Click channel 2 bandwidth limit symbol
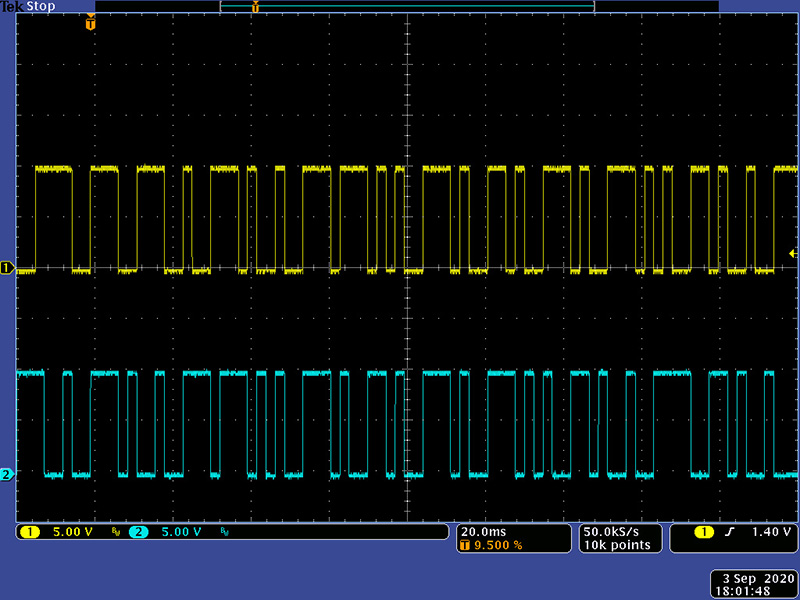800x600 pixels. click(224, 532)
